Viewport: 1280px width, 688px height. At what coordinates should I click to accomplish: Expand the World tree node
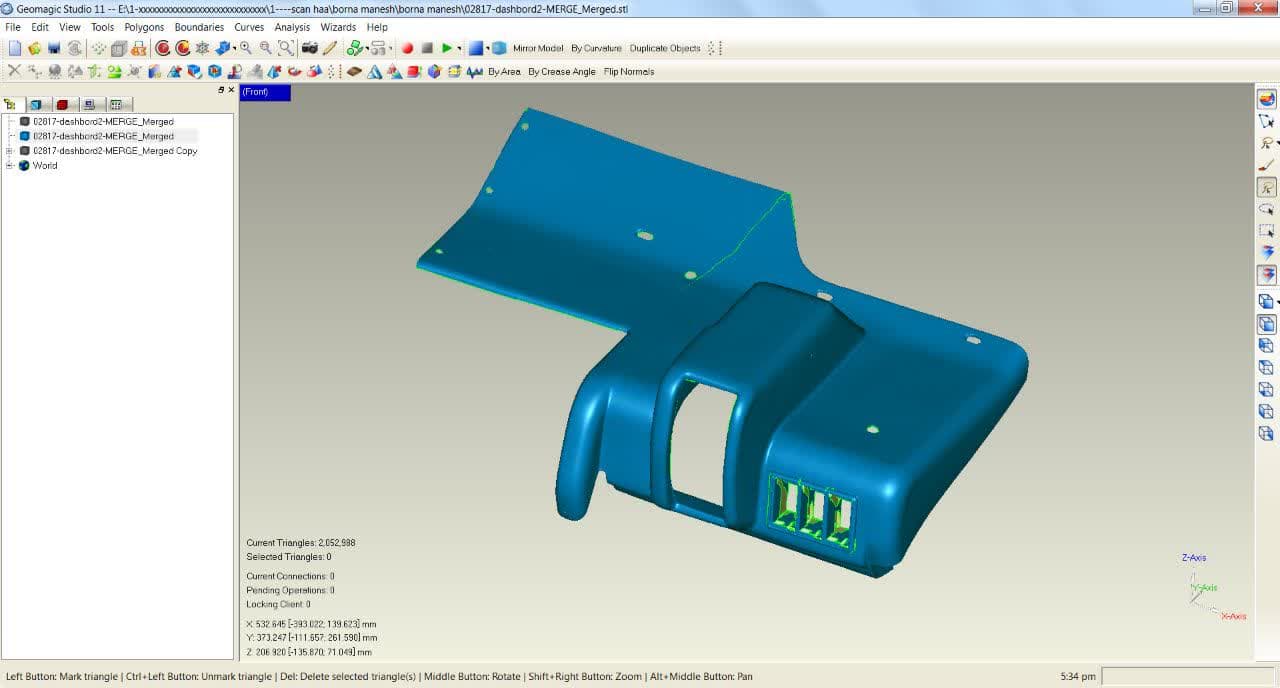pos(9,166)
